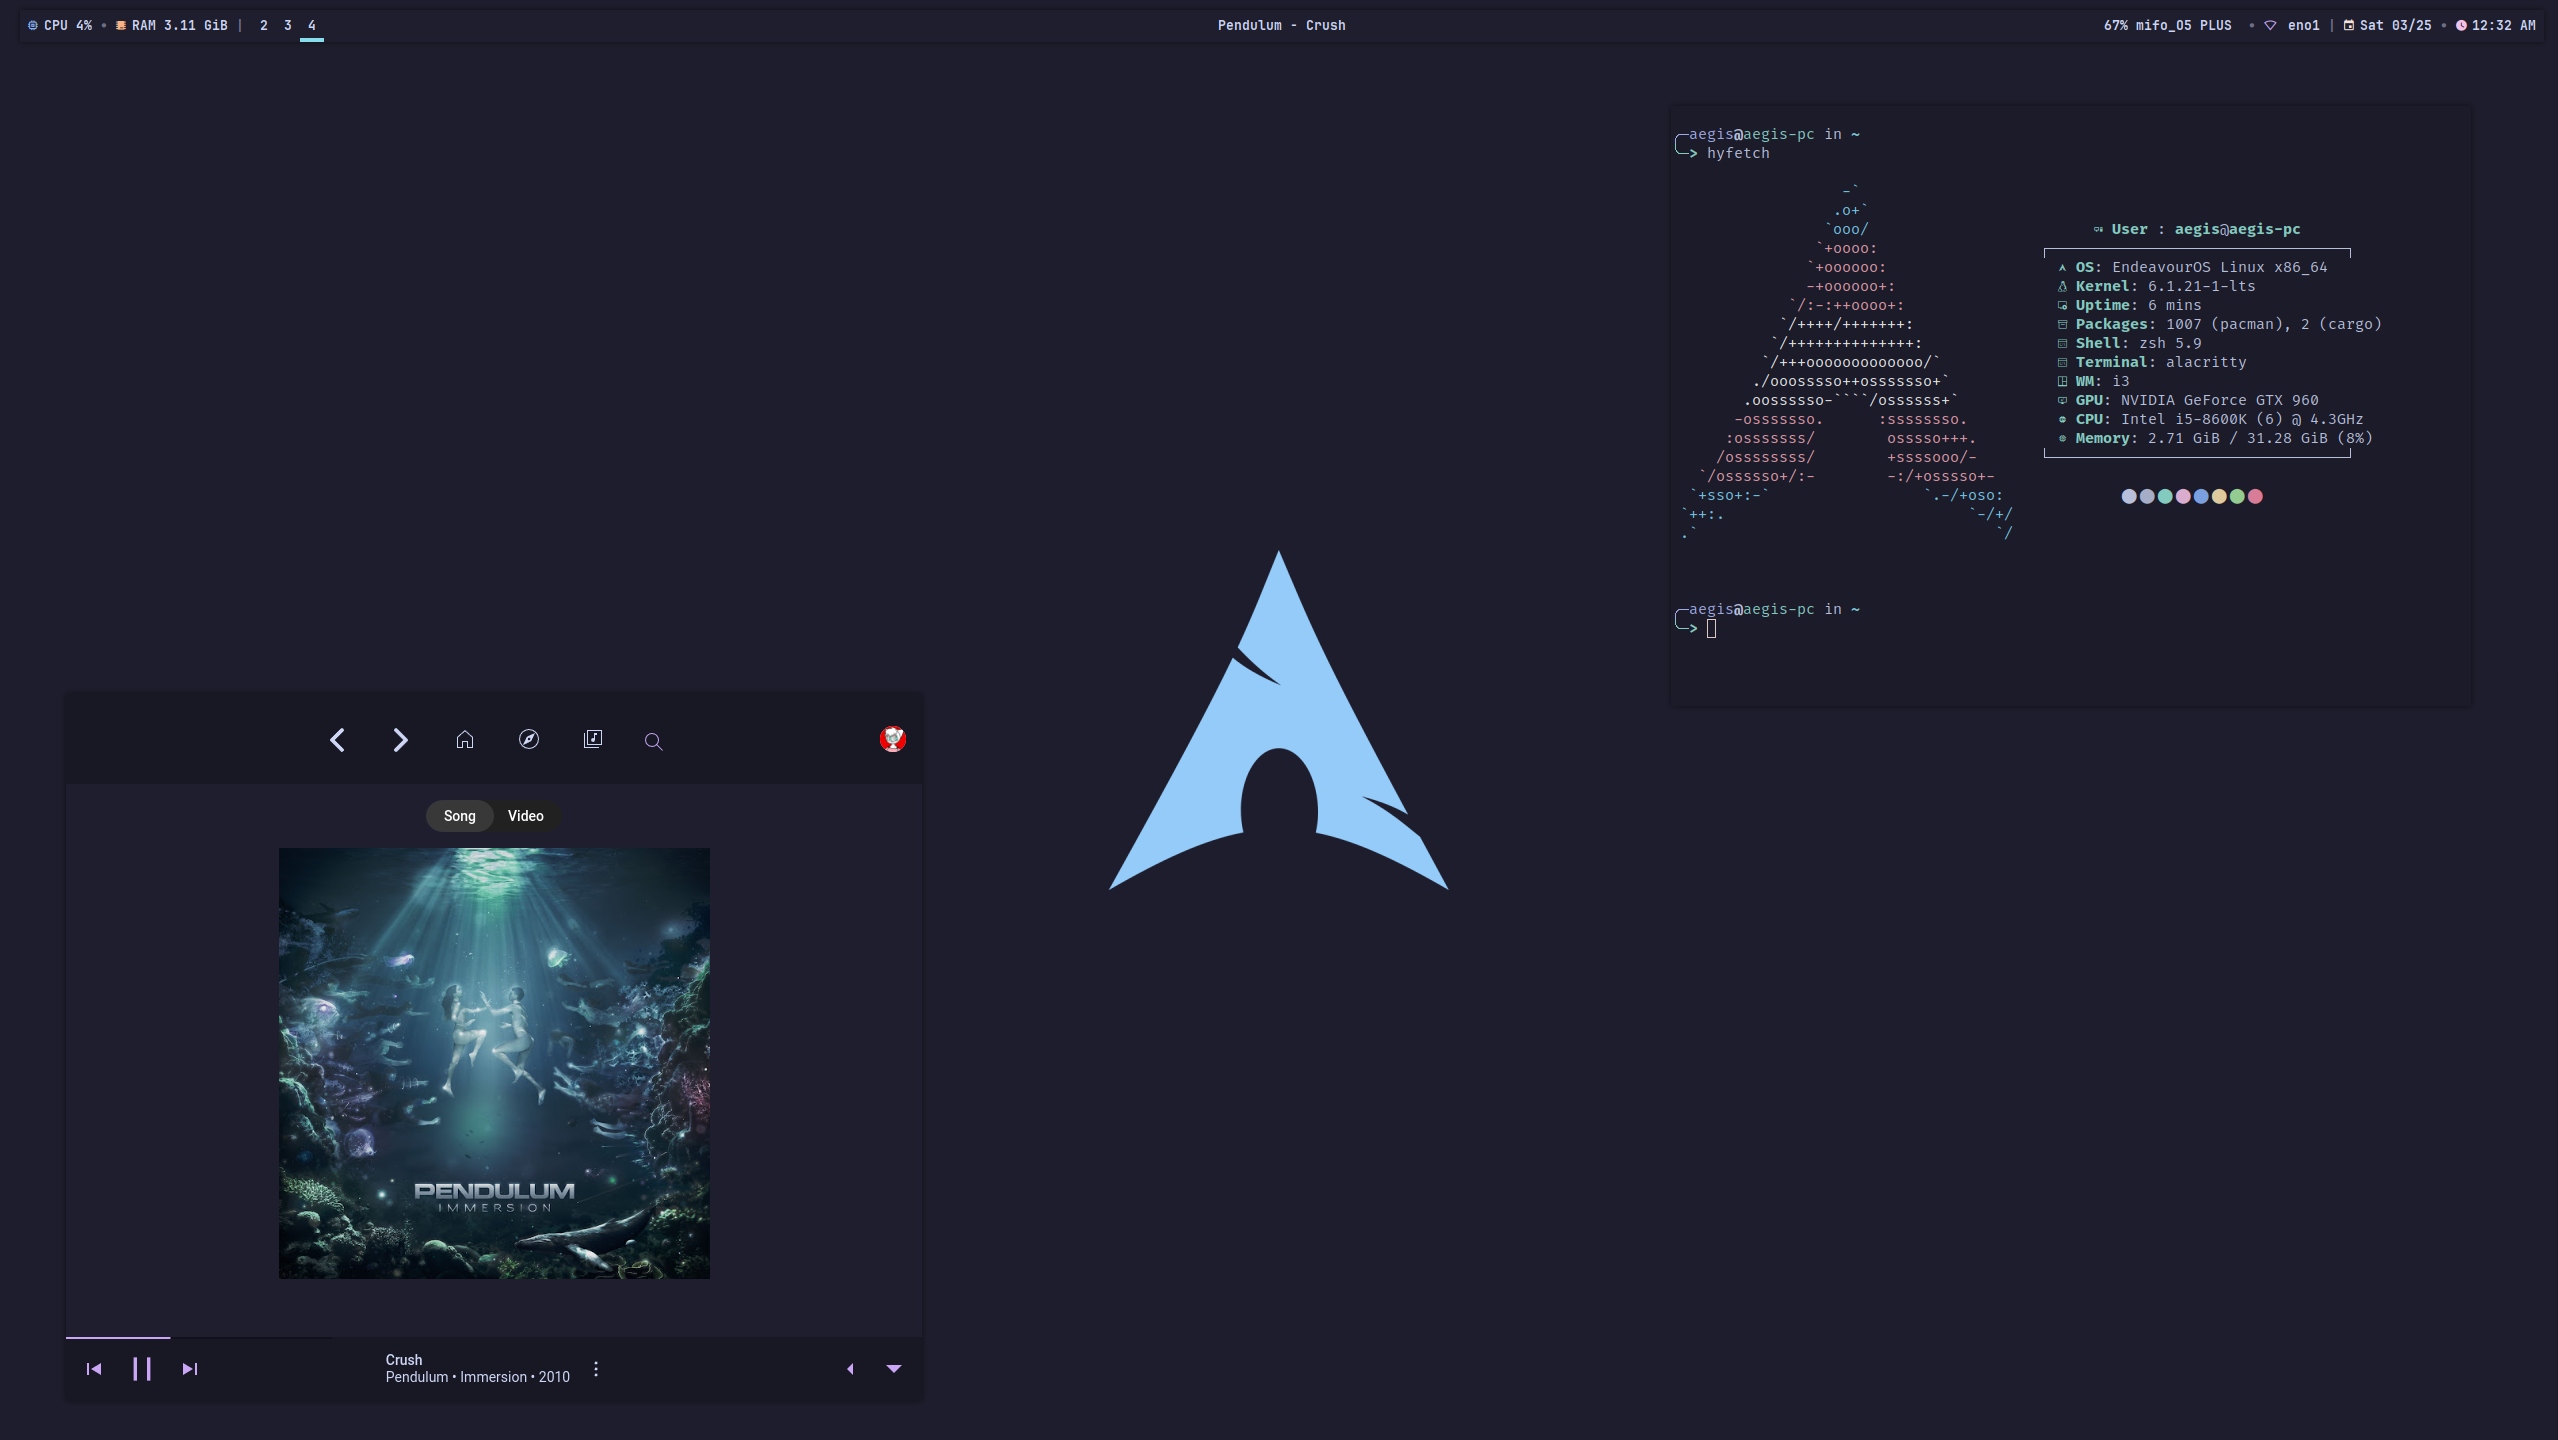Switch to workspace 3 in the top bar

(288, 25)
